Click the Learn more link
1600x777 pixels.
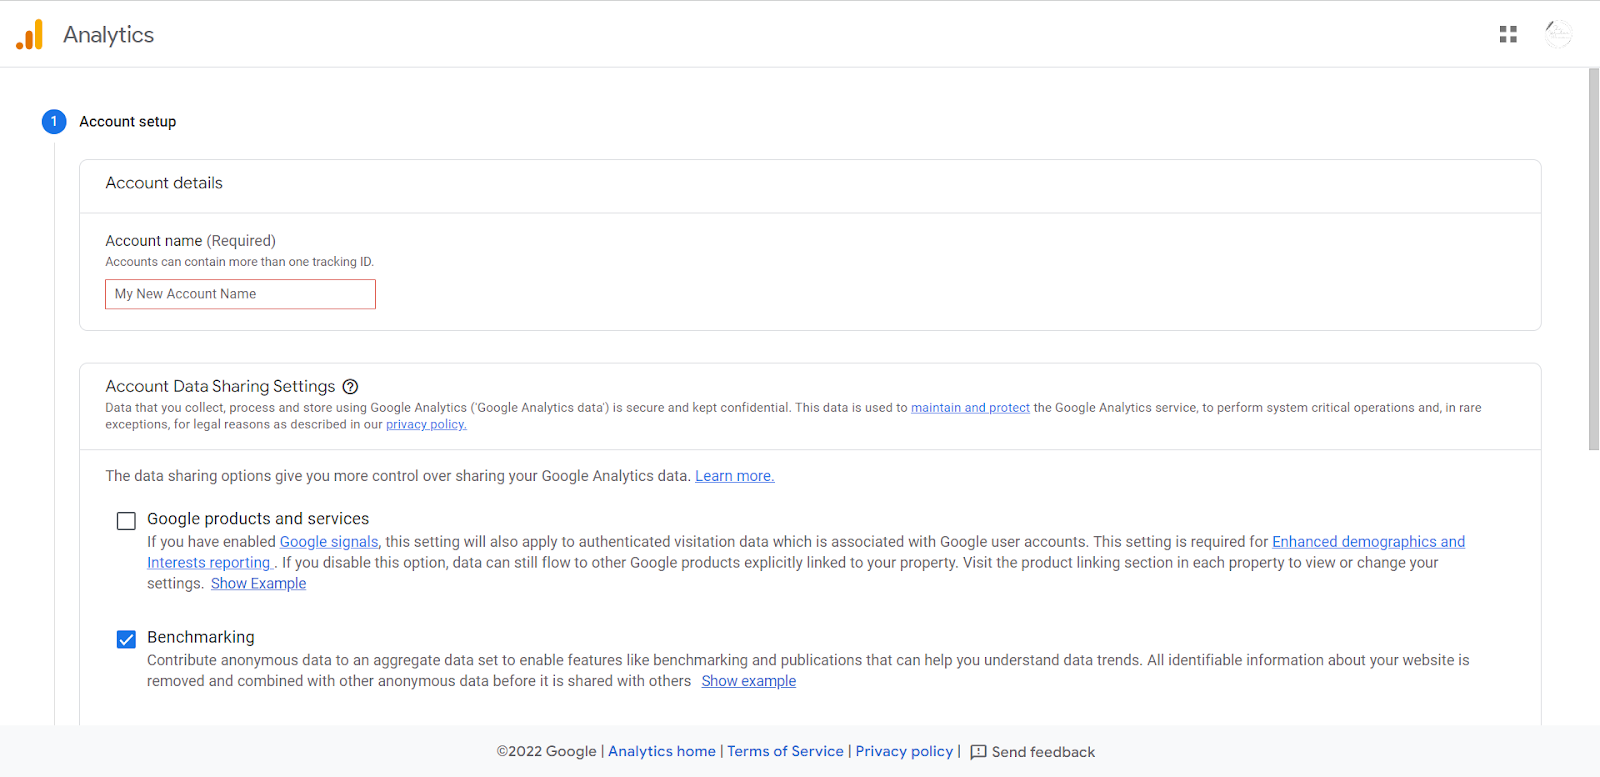[x=735, y=476]
